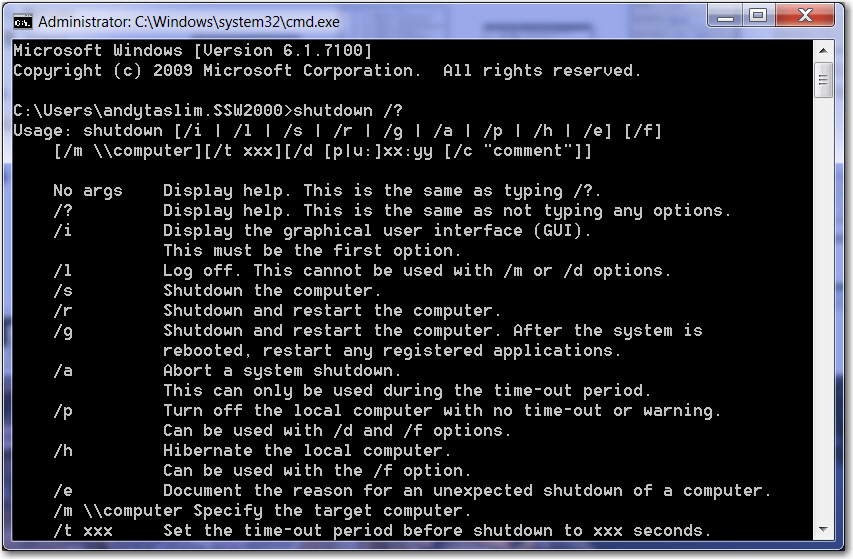Click the scrollbar up arrow
The image size is (853, 559).
point(823,48)
